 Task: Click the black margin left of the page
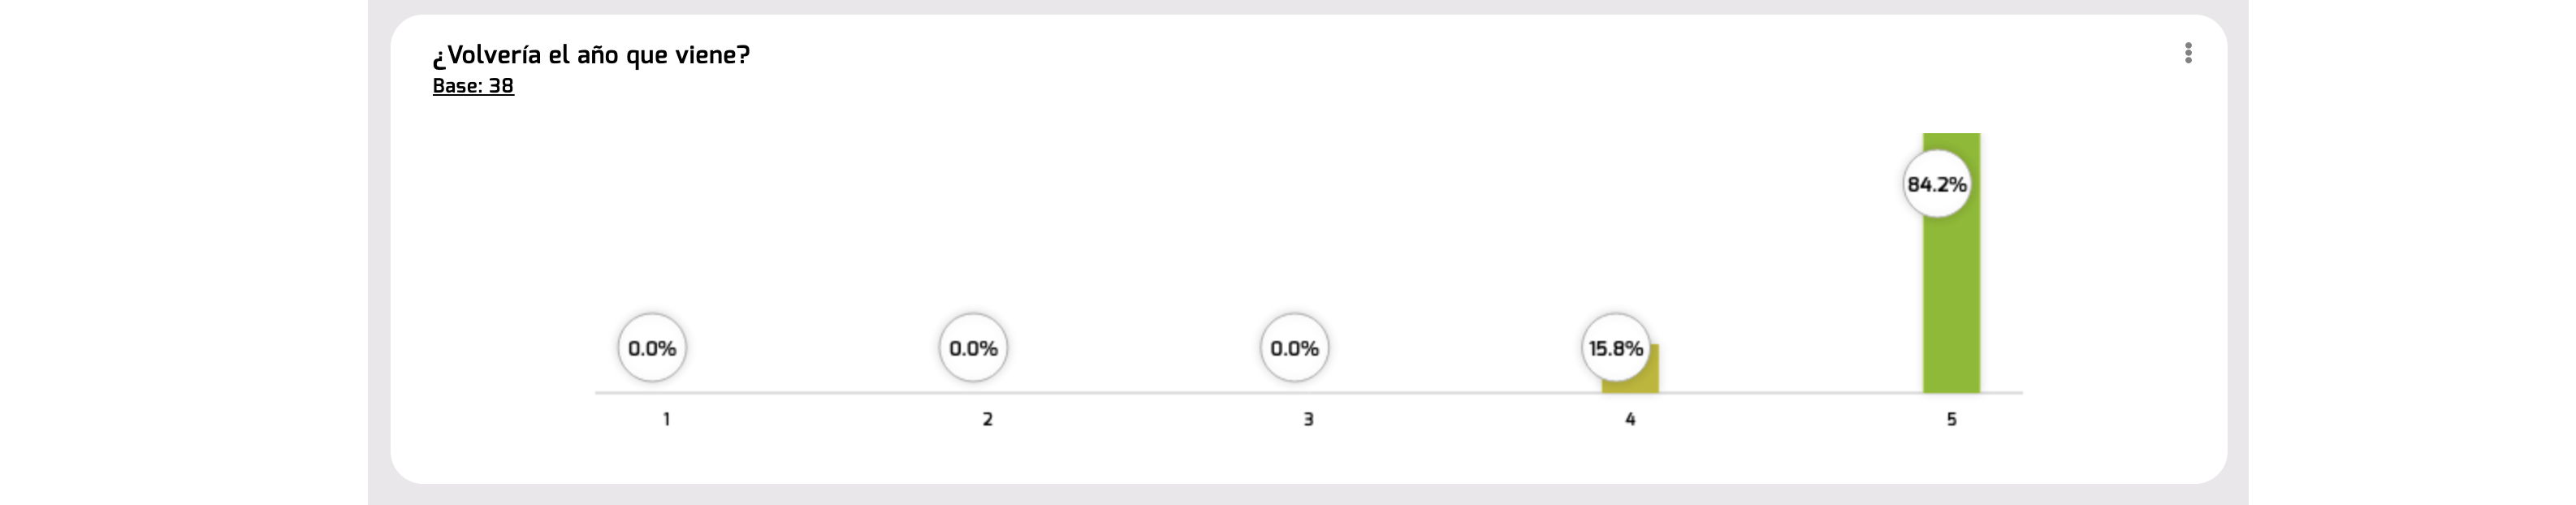click(180, 250)
